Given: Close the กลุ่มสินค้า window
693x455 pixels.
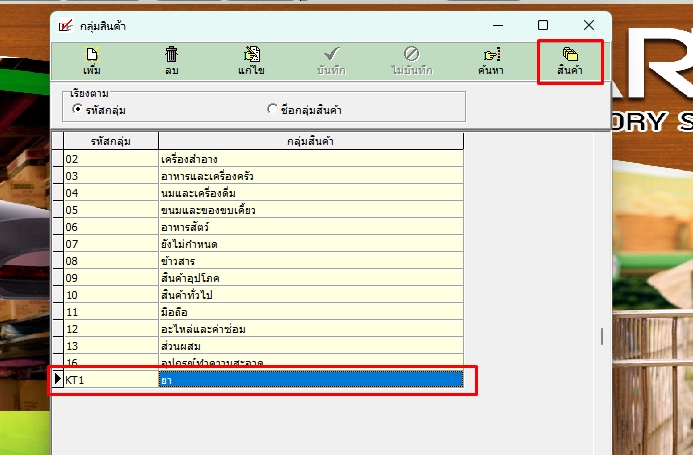Looking at the screenshot, I should tap(589, 25).
